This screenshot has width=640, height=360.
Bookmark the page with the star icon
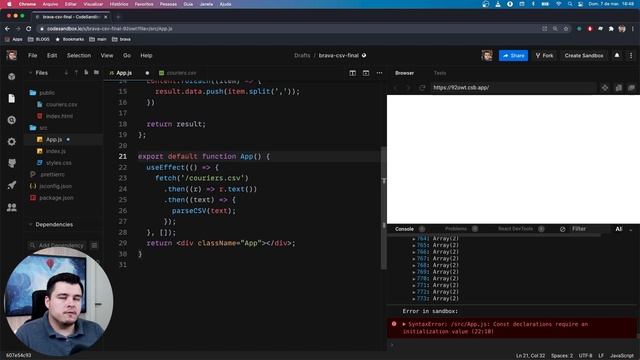tap(566, 29)
